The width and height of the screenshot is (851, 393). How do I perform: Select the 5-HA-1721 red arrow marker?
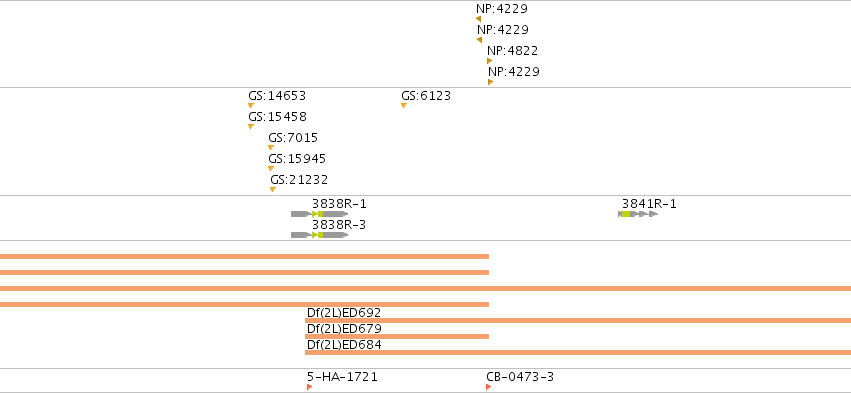pyautogui.click(x=309, y=387)
